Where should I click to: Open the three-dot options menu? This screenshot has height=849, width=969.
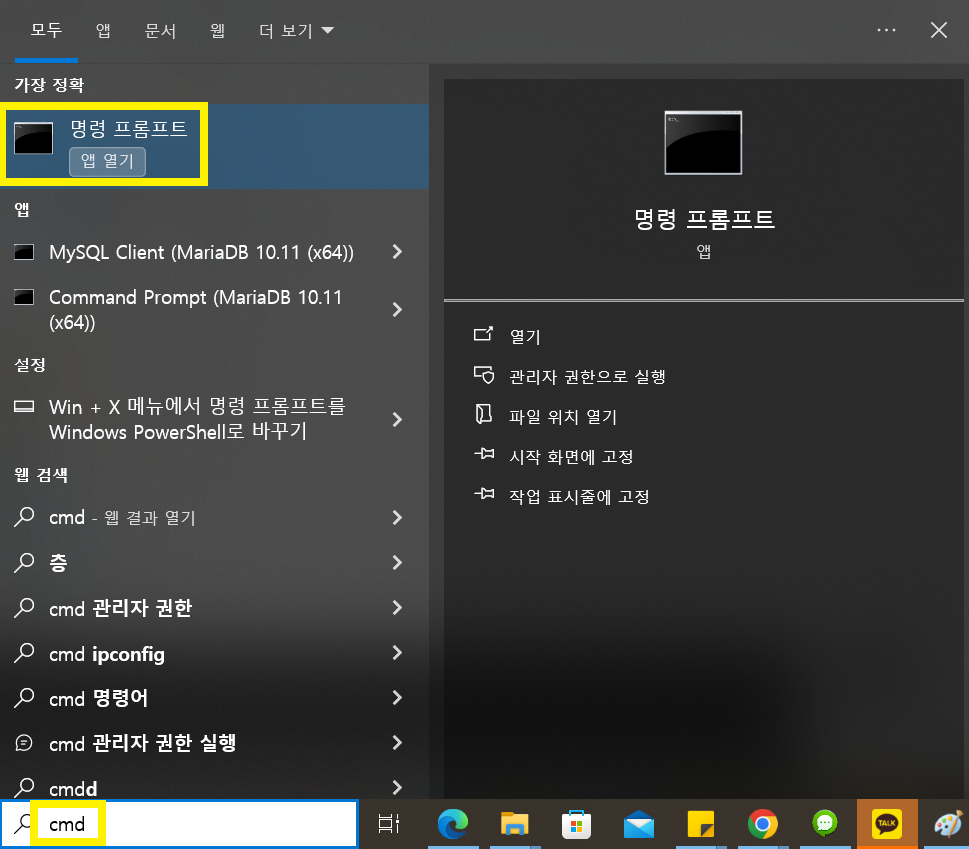click(x=886, y=30)
